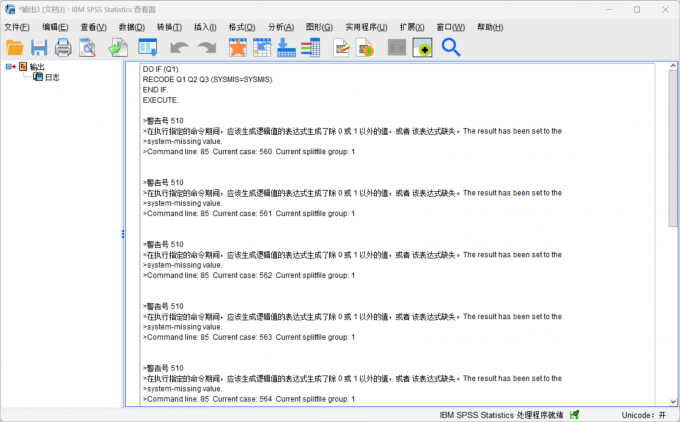The width and height of the screenshot is (680, 422).
Task: Select the 输出 root in outline tree
Action: [37, 67]
